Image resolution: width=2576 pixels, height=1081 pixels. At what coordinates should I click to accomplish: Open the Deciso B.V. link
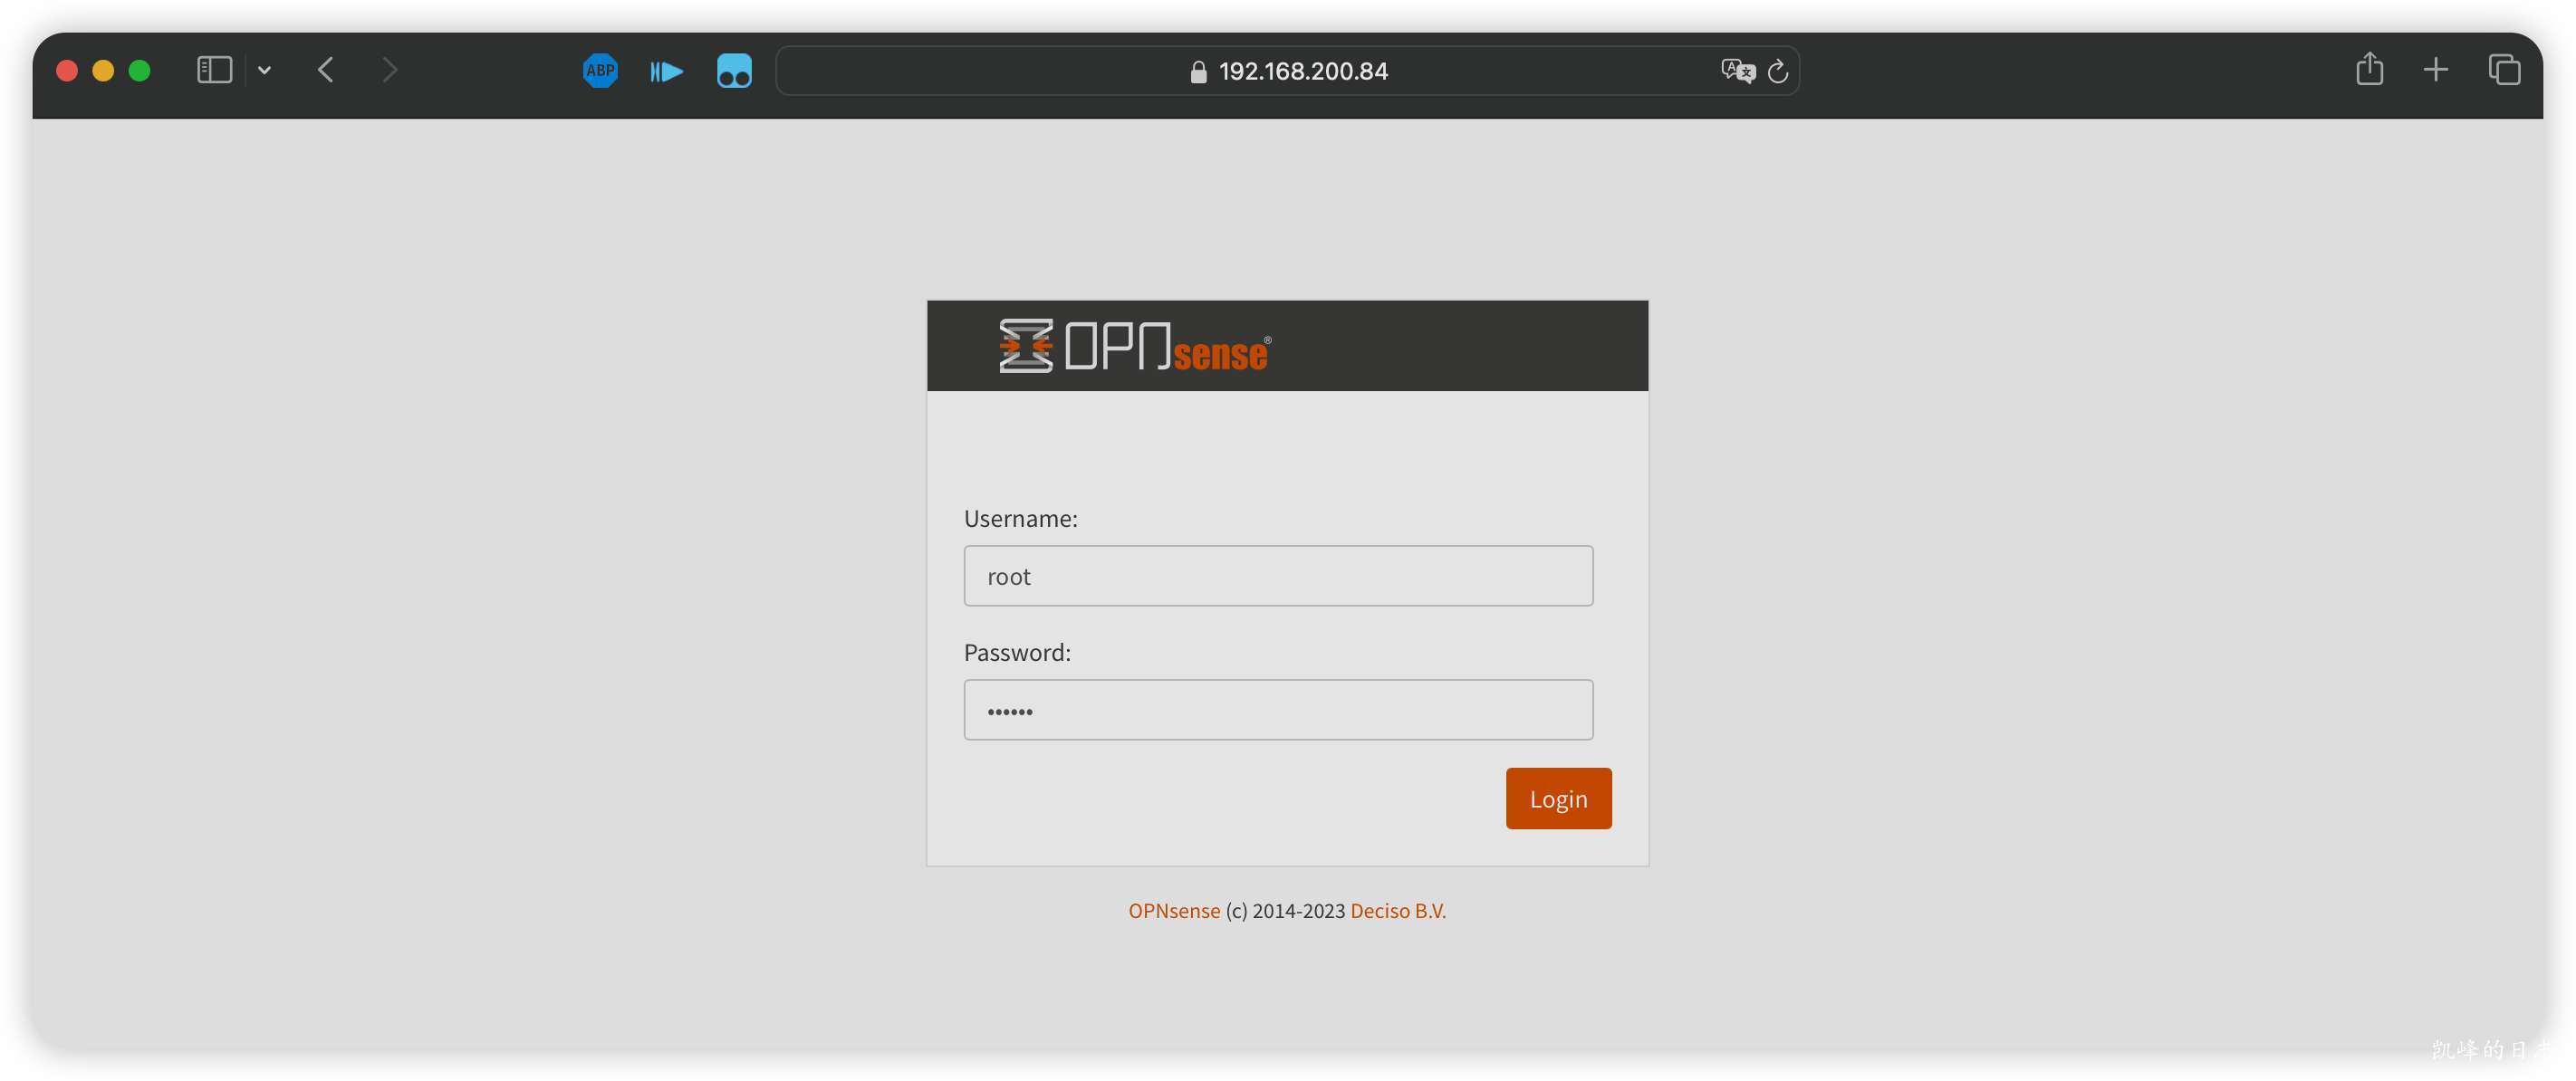click(x=1398, y=911)
